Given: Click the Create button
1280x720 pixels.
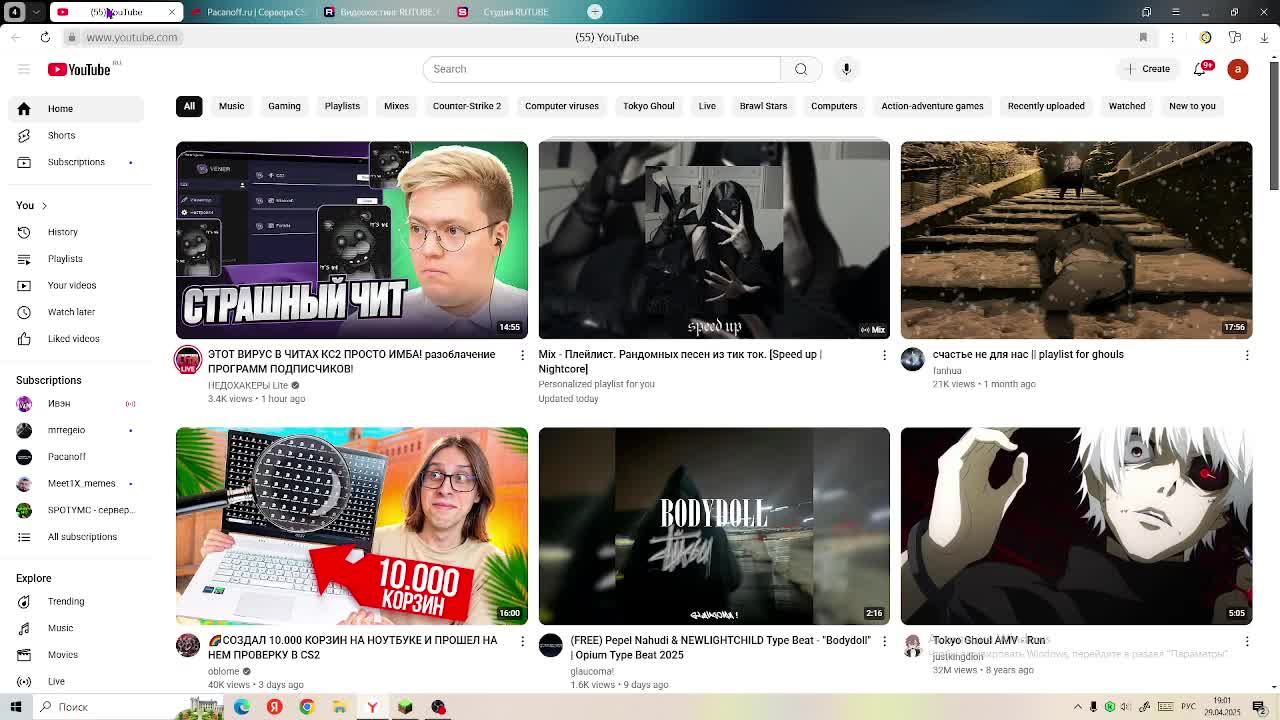Looking at the screenshot, I should click(1147, 69).
